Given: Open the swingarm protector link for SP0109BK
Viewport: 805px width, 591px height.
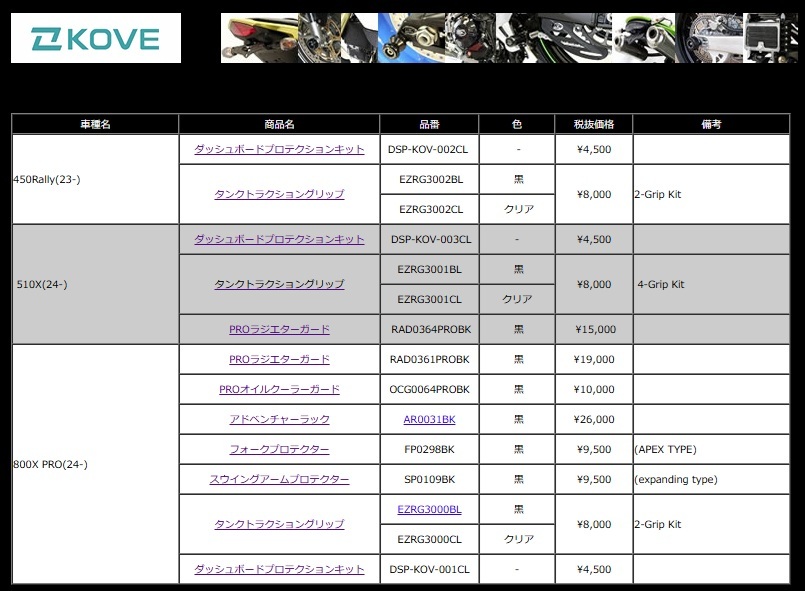Looking at the screenshot, I should click(x=279, y=479).
